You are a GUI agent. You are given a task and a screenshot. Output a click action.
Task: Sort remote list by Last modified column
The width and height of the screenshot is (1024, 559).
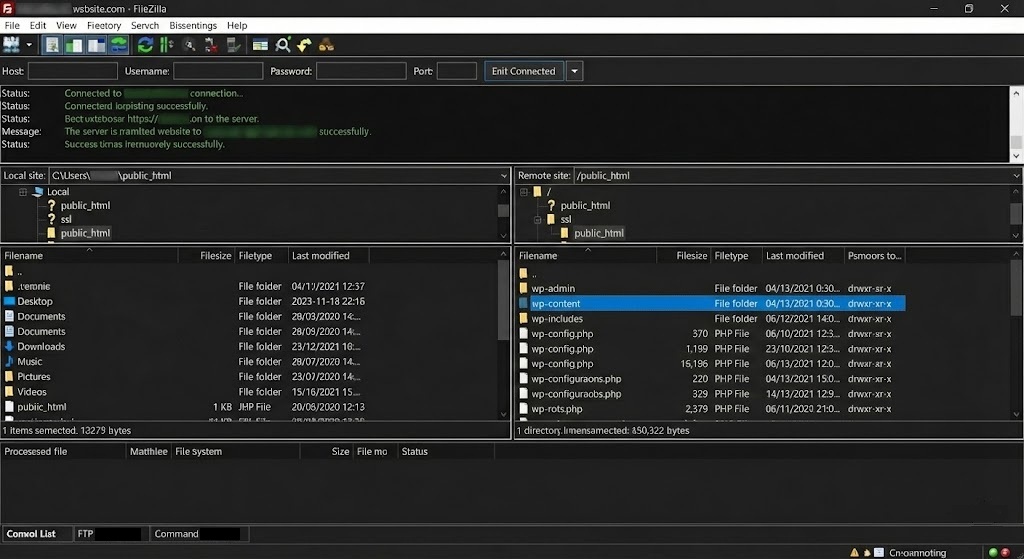coord(803,255)
